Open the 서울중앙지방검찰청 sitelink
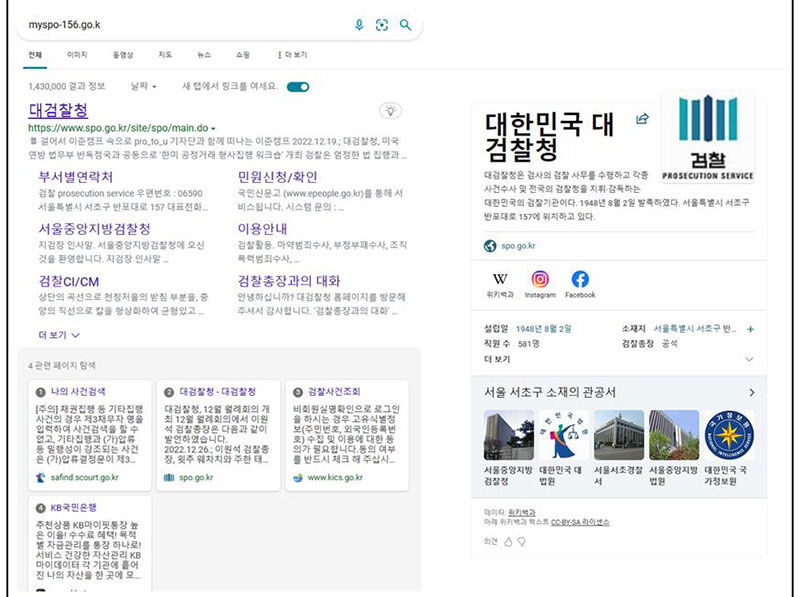 coord(94,229)
